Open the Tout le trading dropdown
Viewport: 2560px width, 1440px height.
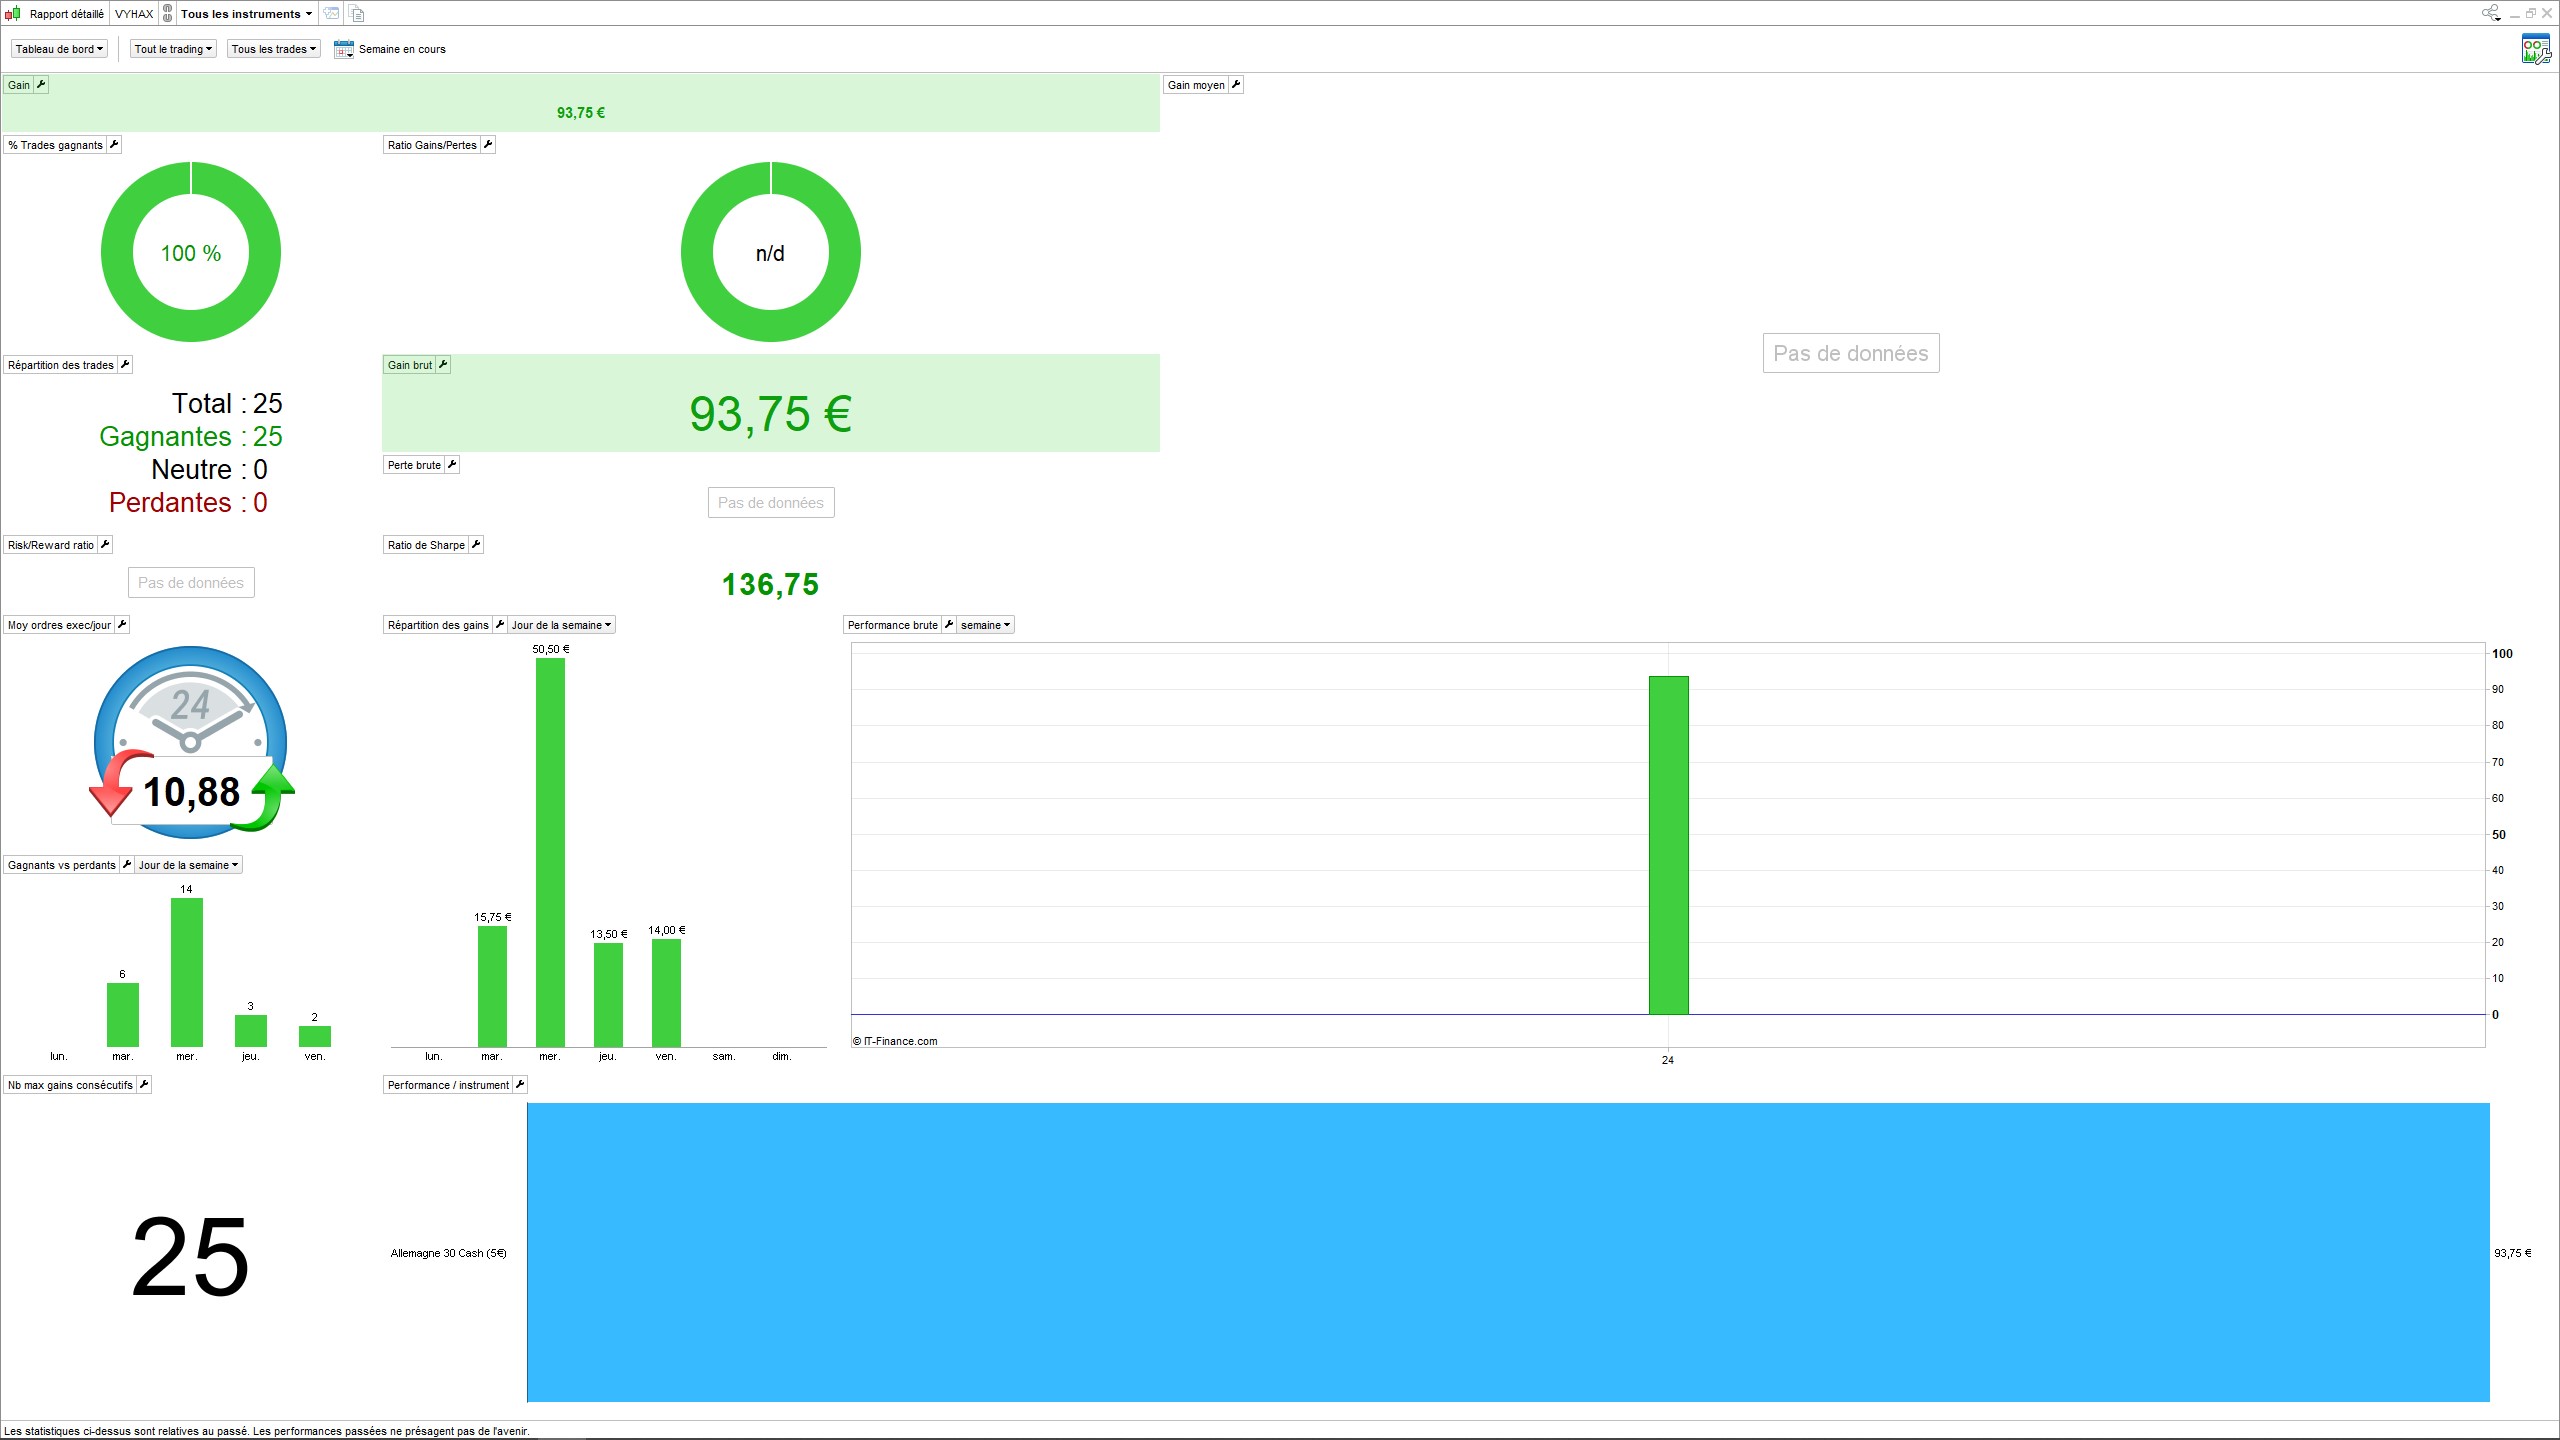173,49
